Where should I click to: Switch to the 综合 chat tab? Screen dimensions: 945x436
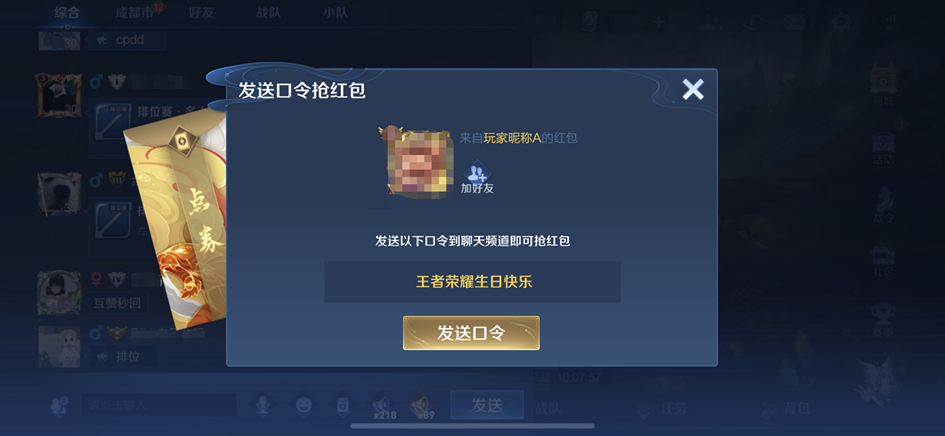pyautogui.click(x=67, y=13)
